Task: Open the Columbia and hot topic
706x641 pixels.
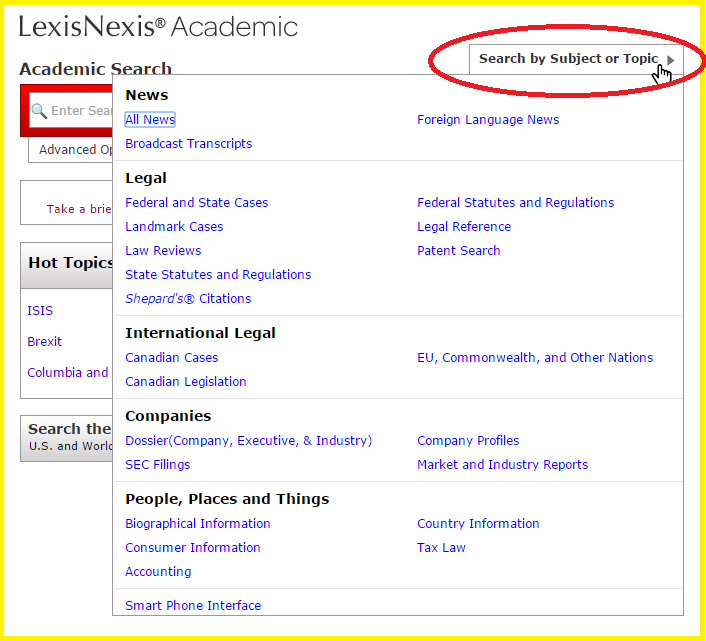Action: click(x=68, y=373)
